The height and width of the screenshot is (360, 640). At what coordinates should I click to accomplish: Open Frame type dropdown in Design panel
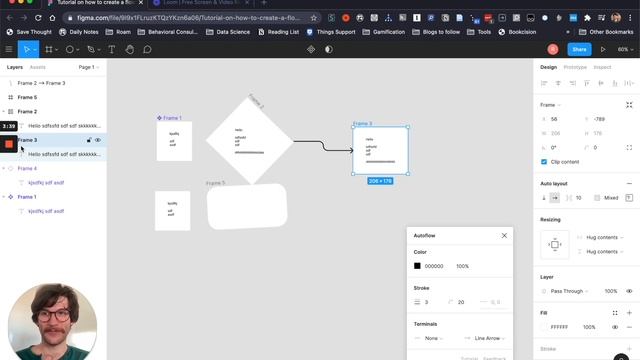pyautogui.click(x=550, y=105)
